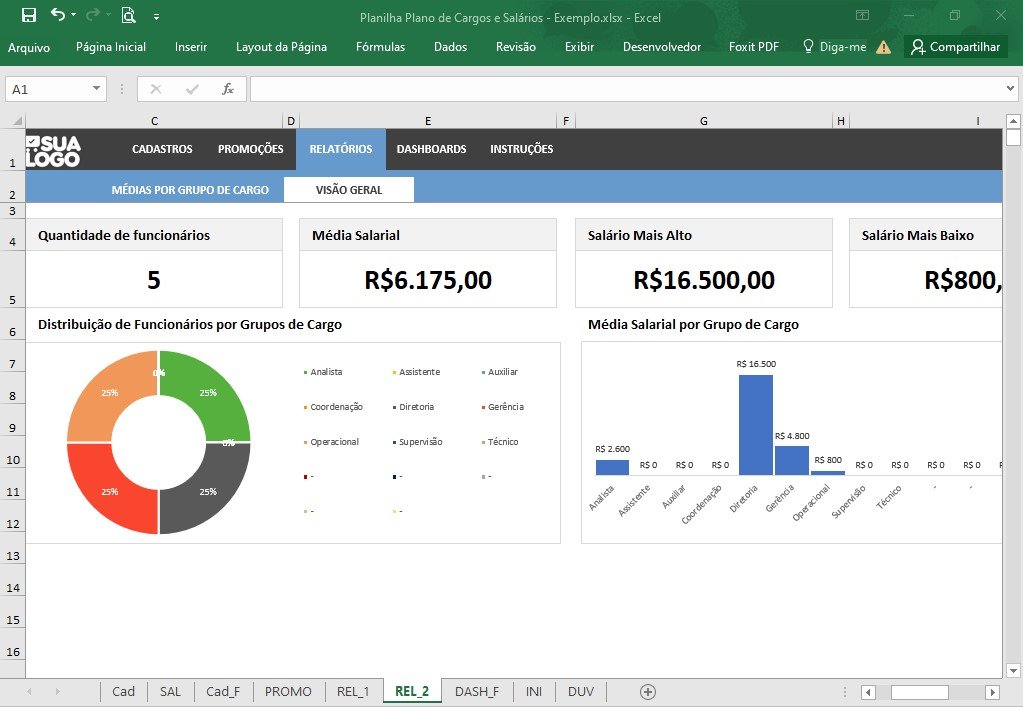Expand the formula bar
1023x707 pixels.
1010,89
